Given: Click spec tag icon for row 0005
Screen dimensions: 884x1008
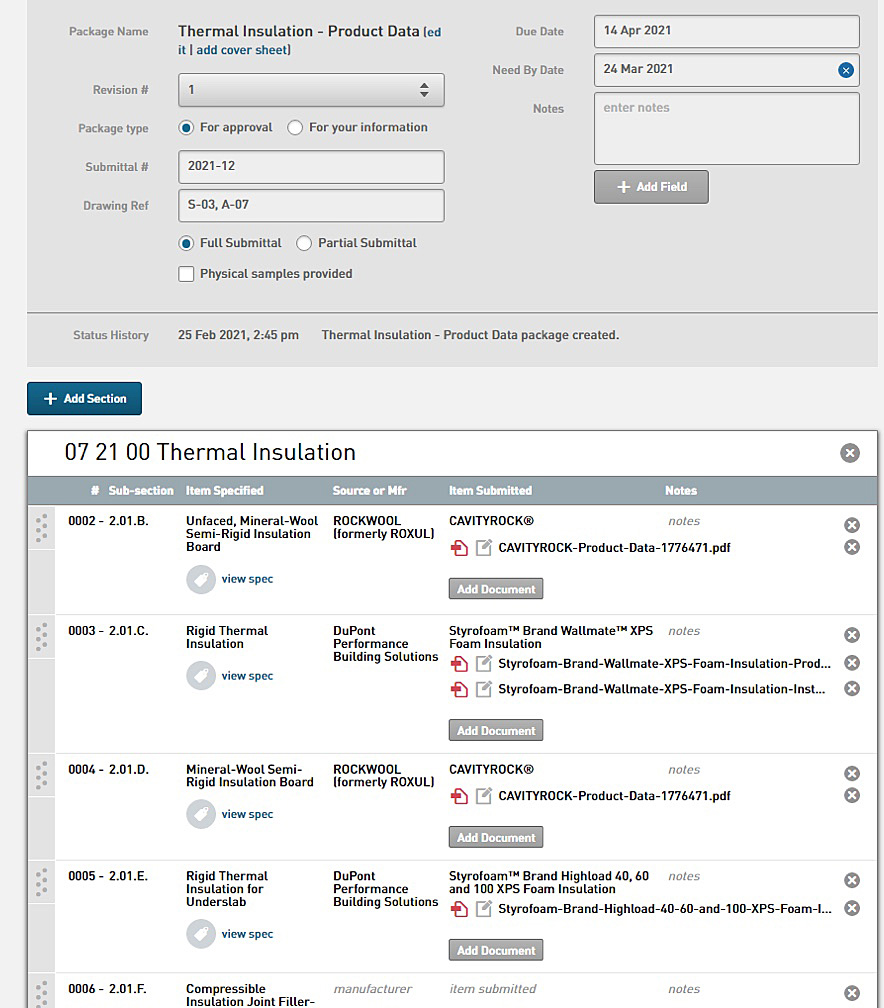Looking at the screenshot, I should click(x=201, y=934).
